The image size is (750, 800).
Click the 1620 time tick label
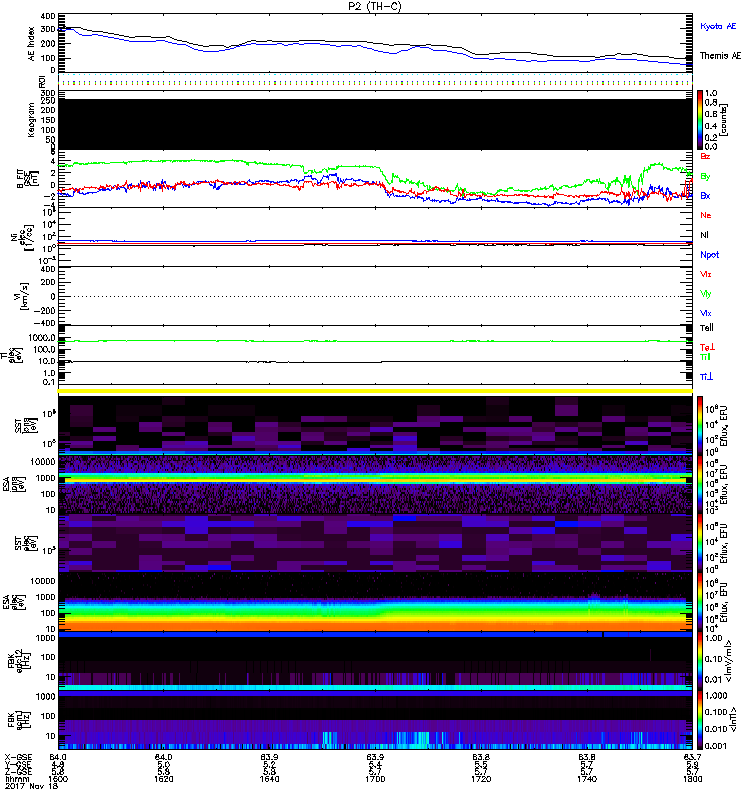point(163,779)
